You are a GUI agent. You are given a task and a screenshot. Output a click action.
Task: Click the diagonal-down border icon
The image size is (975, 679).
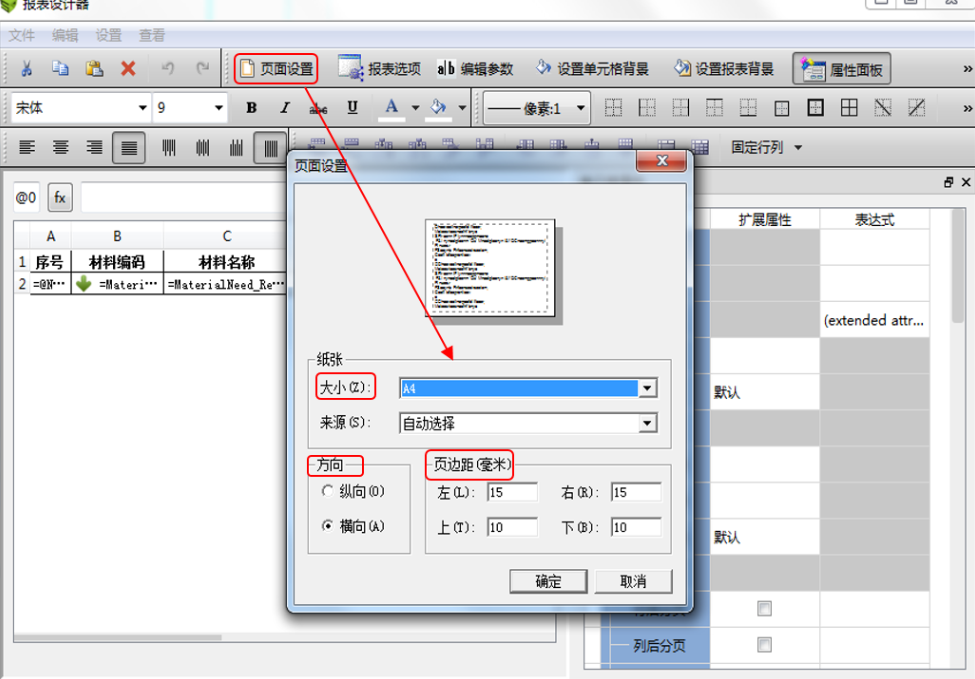pos(882,108)
